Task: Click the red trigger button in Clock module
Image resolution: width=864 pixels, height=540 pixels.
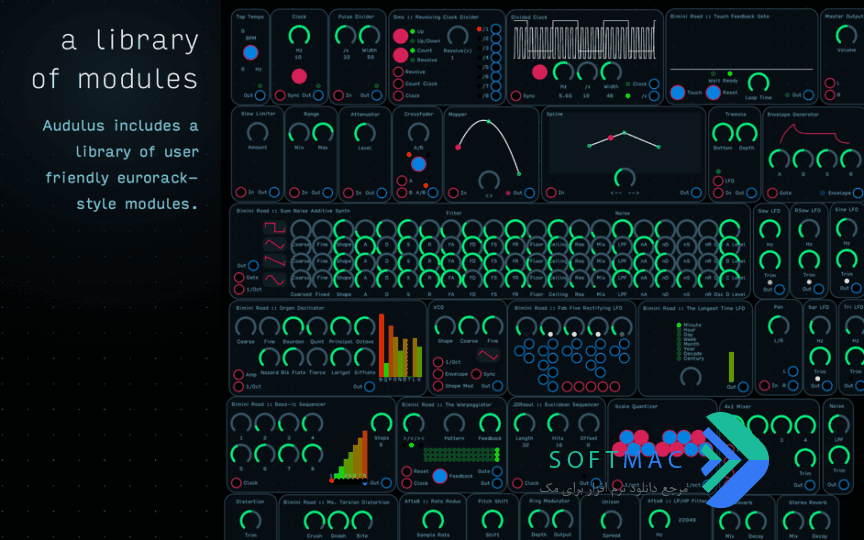Action: pyautogui.click(x=299, y=76)
